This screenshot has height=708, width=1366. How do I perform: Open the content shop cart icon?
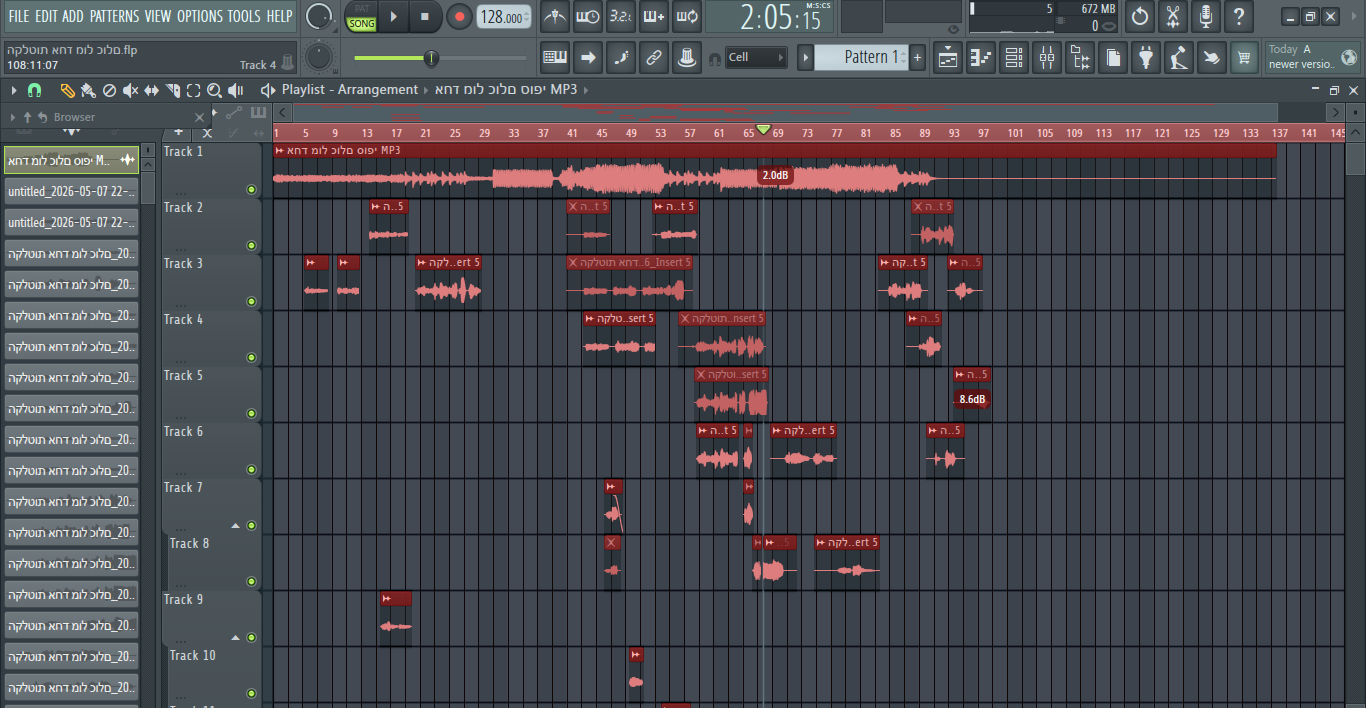coord(1245,57)
